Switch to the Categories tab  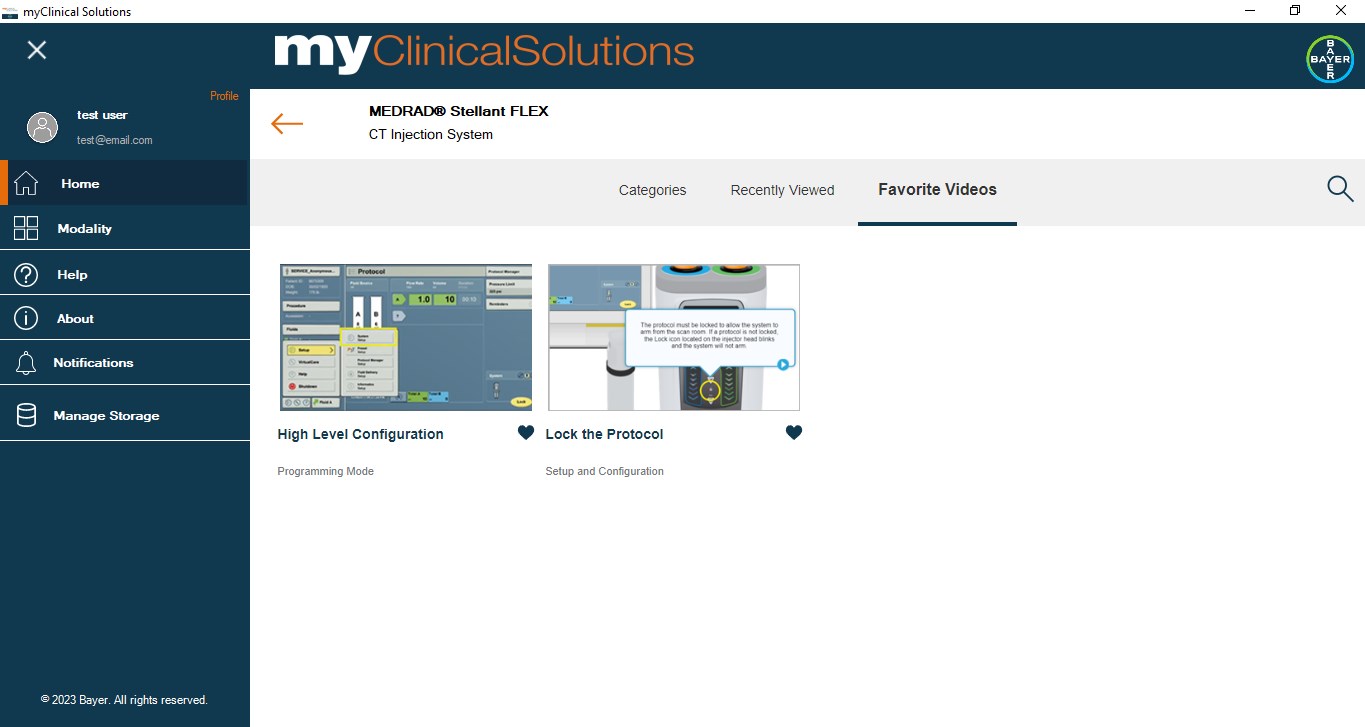pyautogui.click(x=652, y=190)
